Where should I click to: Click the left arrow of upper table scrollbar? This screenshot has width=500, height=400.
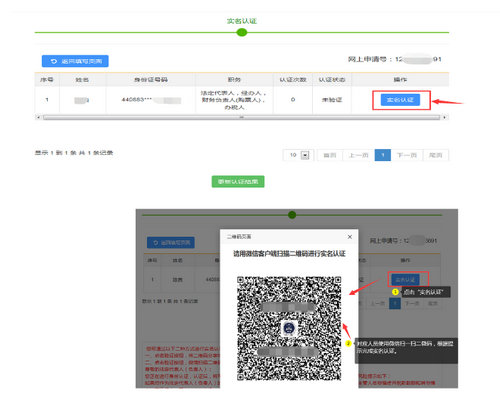[38, 117]
